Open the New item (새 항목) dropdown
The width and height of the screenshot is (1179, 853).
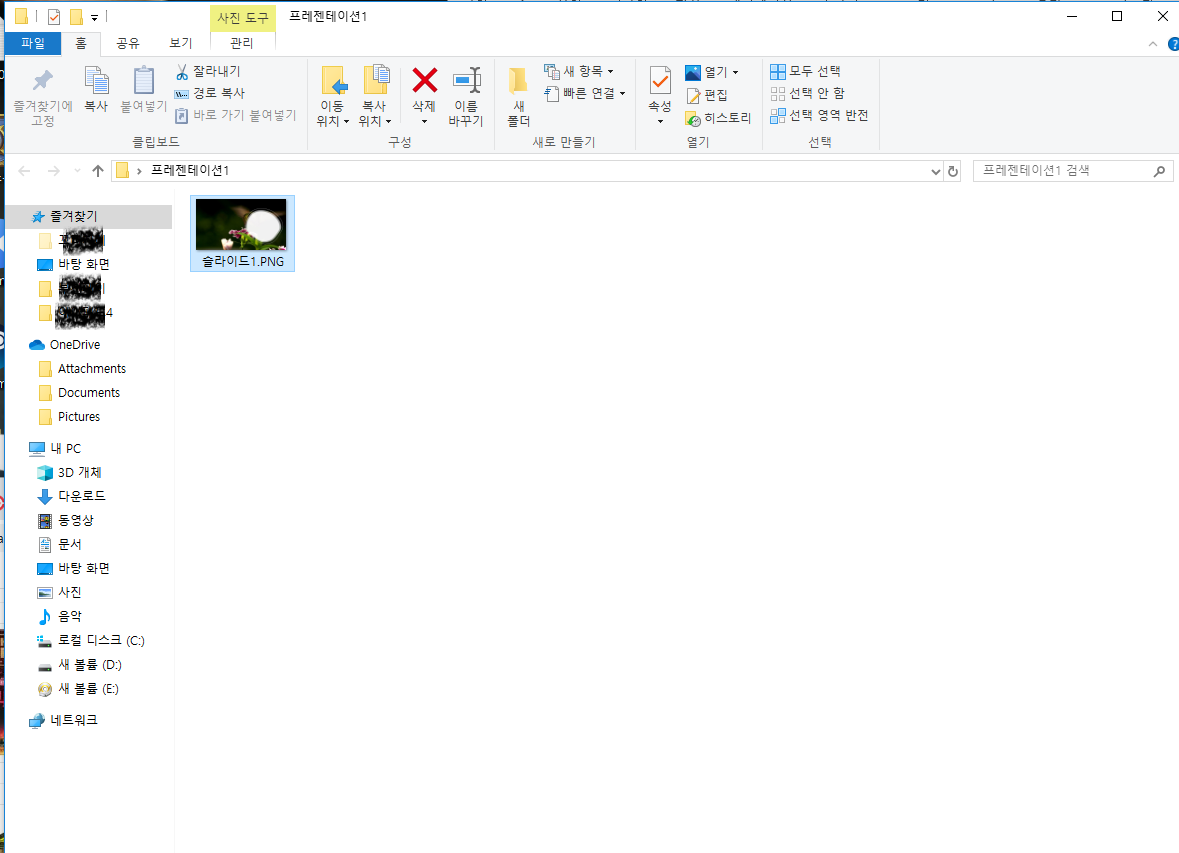(x=579, y=71)
